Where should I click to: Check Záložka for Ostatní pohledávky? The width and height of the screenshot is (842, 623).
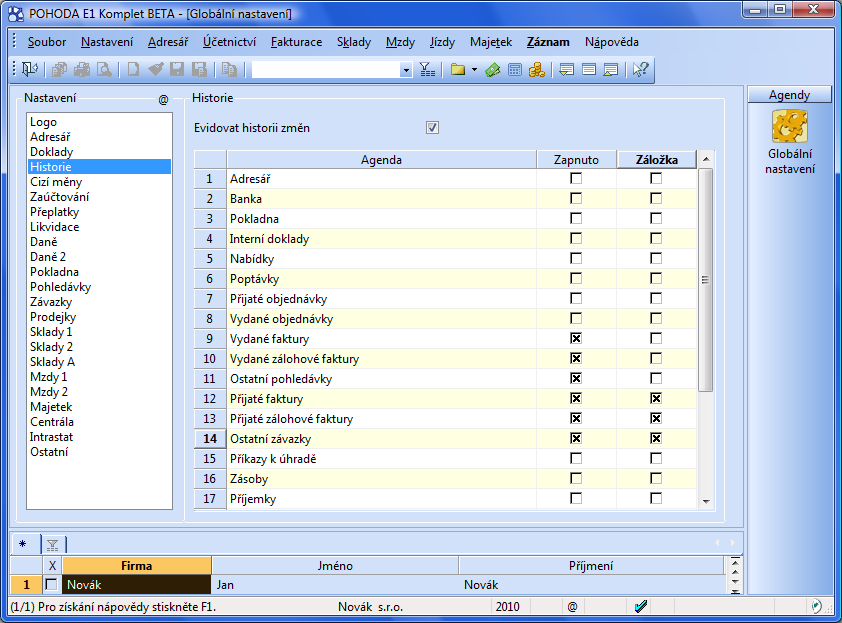[656, 378]
